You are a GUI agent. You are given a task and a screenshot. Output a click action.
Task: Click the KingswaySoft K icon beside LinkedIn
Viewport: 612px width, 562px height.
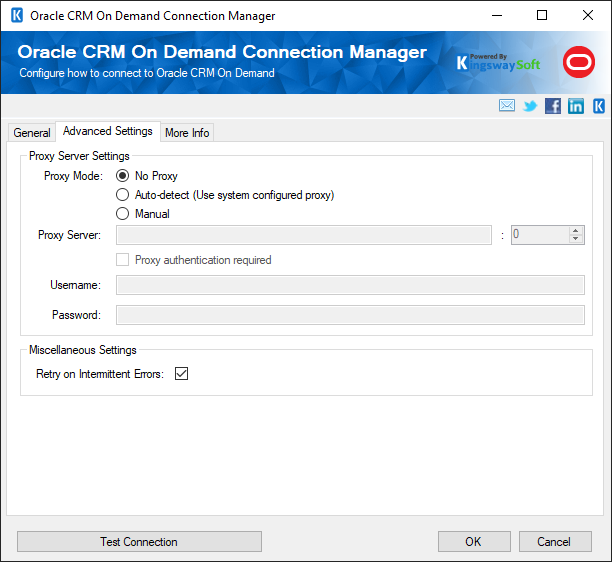coord(599,106)
